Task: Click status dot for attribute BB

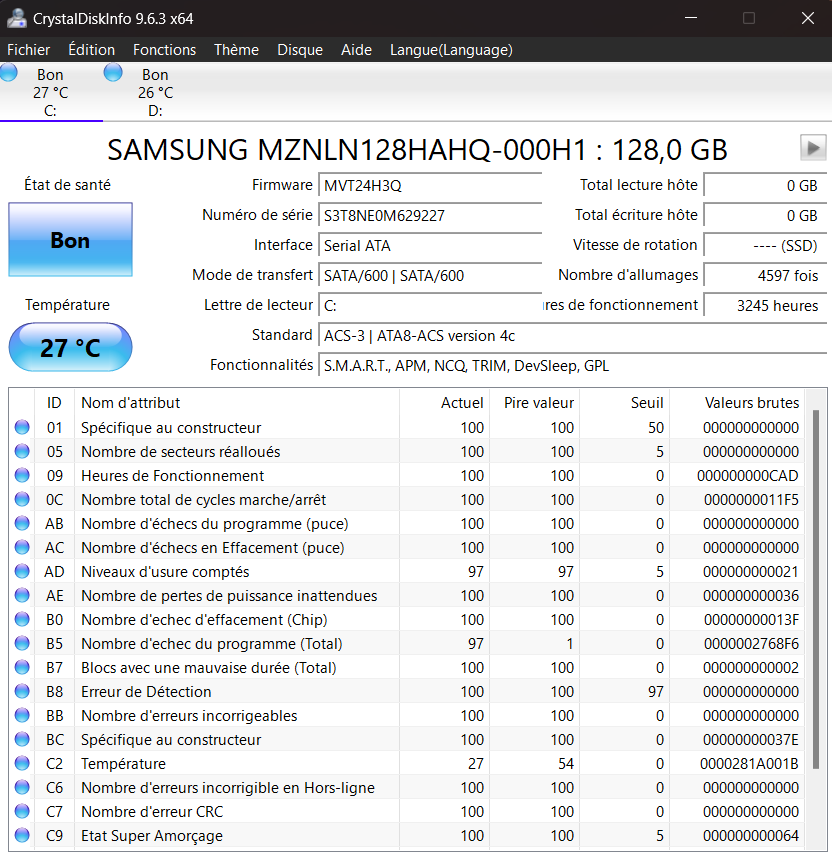Action: click(22, 715)
